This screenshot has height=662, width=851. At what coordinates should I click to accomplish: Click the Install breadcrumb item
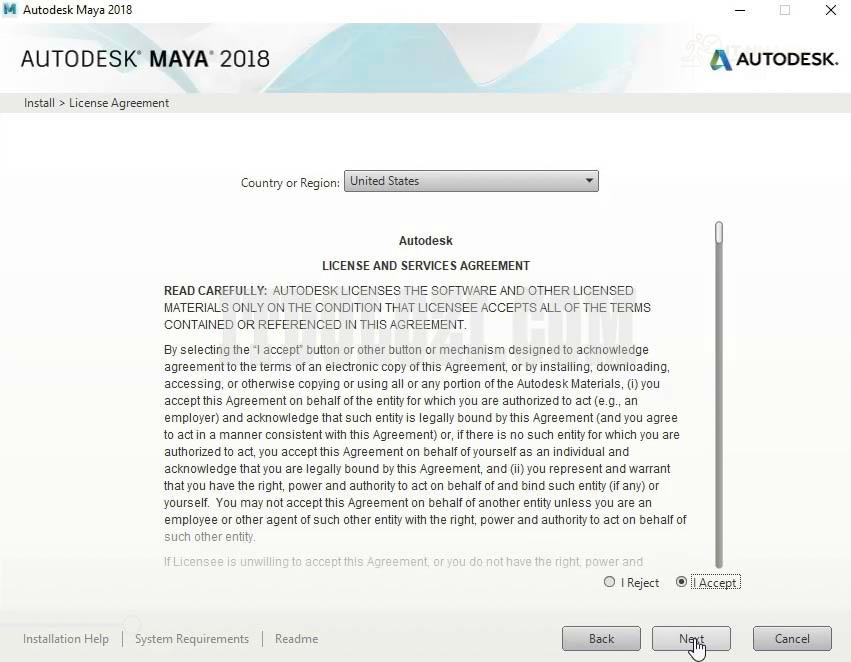pos(39,103)
